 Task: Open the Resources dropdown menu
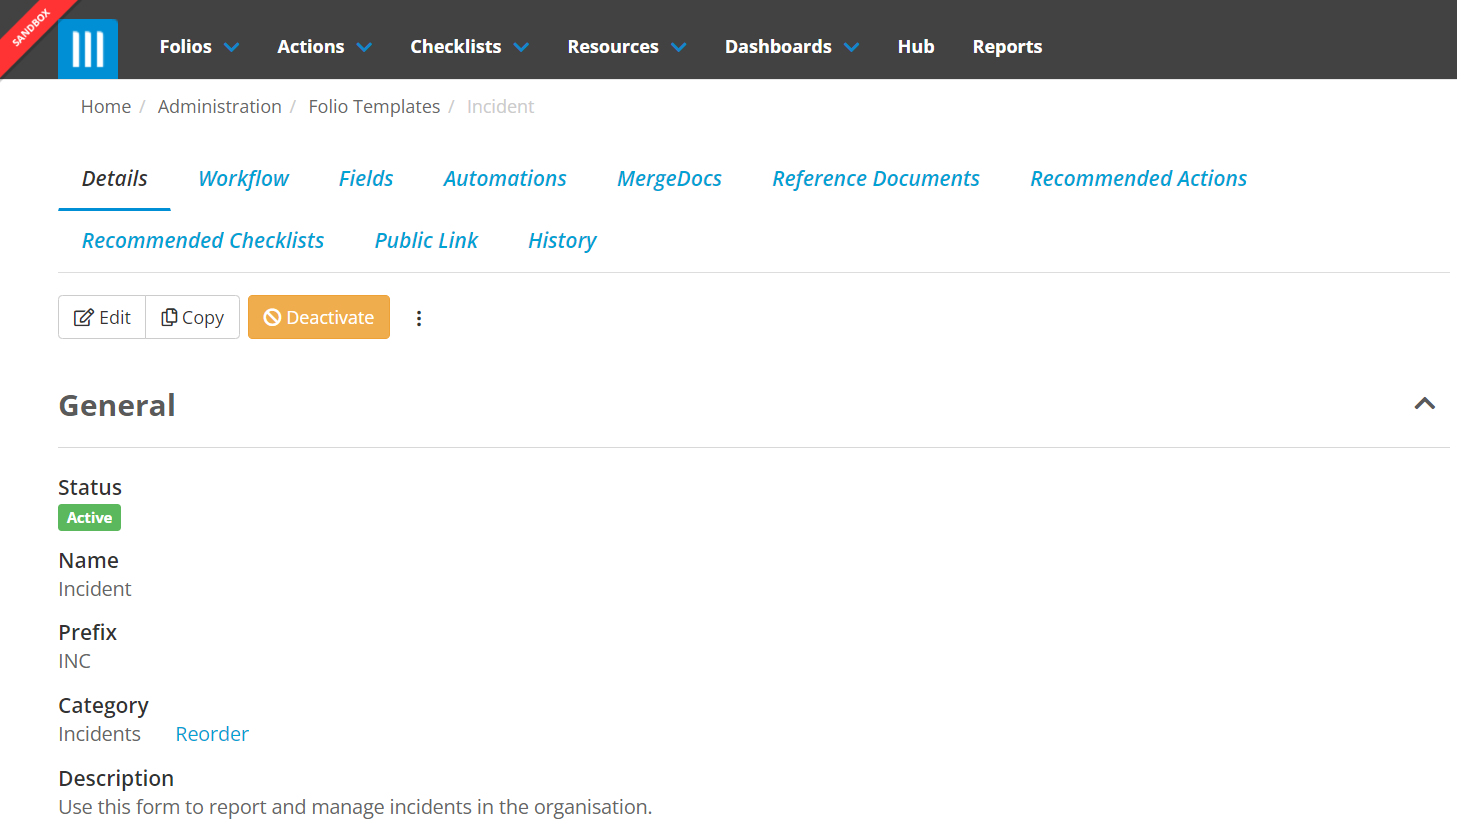coord(626,47)
